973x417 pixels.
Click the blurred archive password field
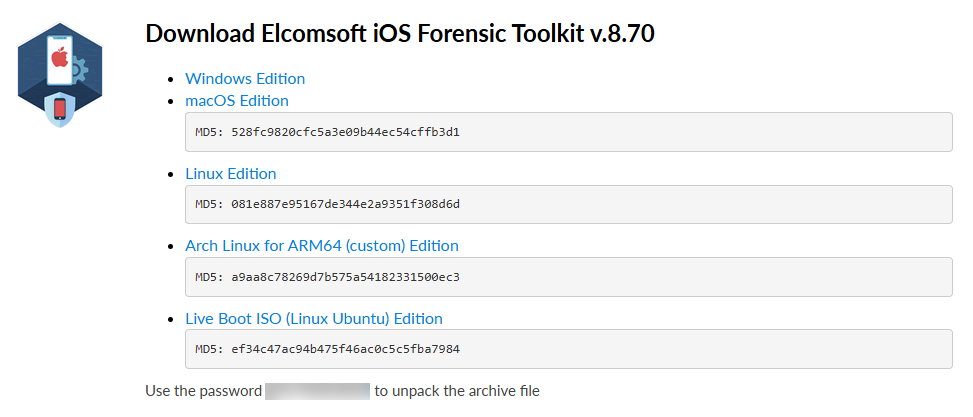click(317, 390)
